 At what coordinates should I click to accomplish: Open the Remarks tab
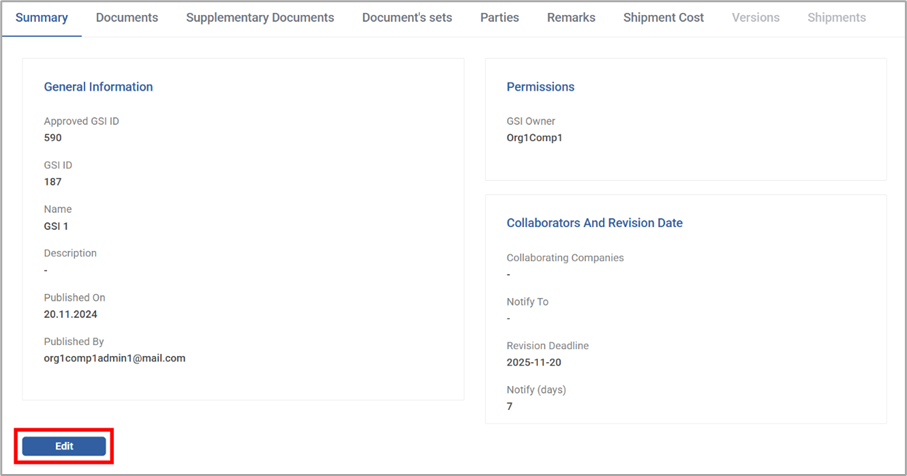click(571, 18)
